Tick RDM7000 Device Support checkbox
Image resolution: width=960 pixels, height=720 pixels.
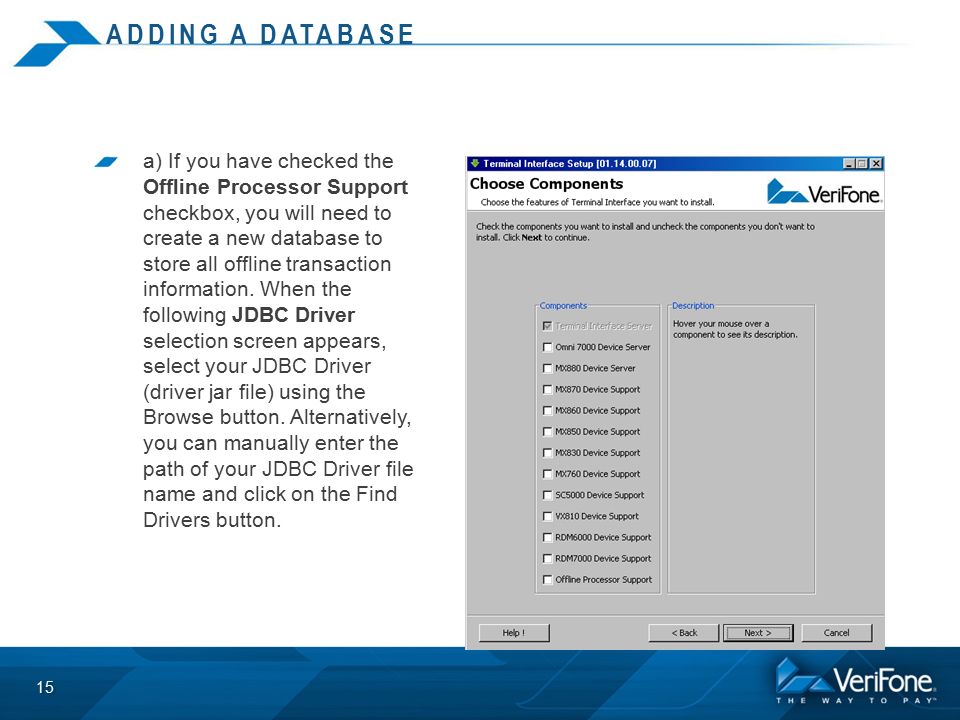click(547, 558)
